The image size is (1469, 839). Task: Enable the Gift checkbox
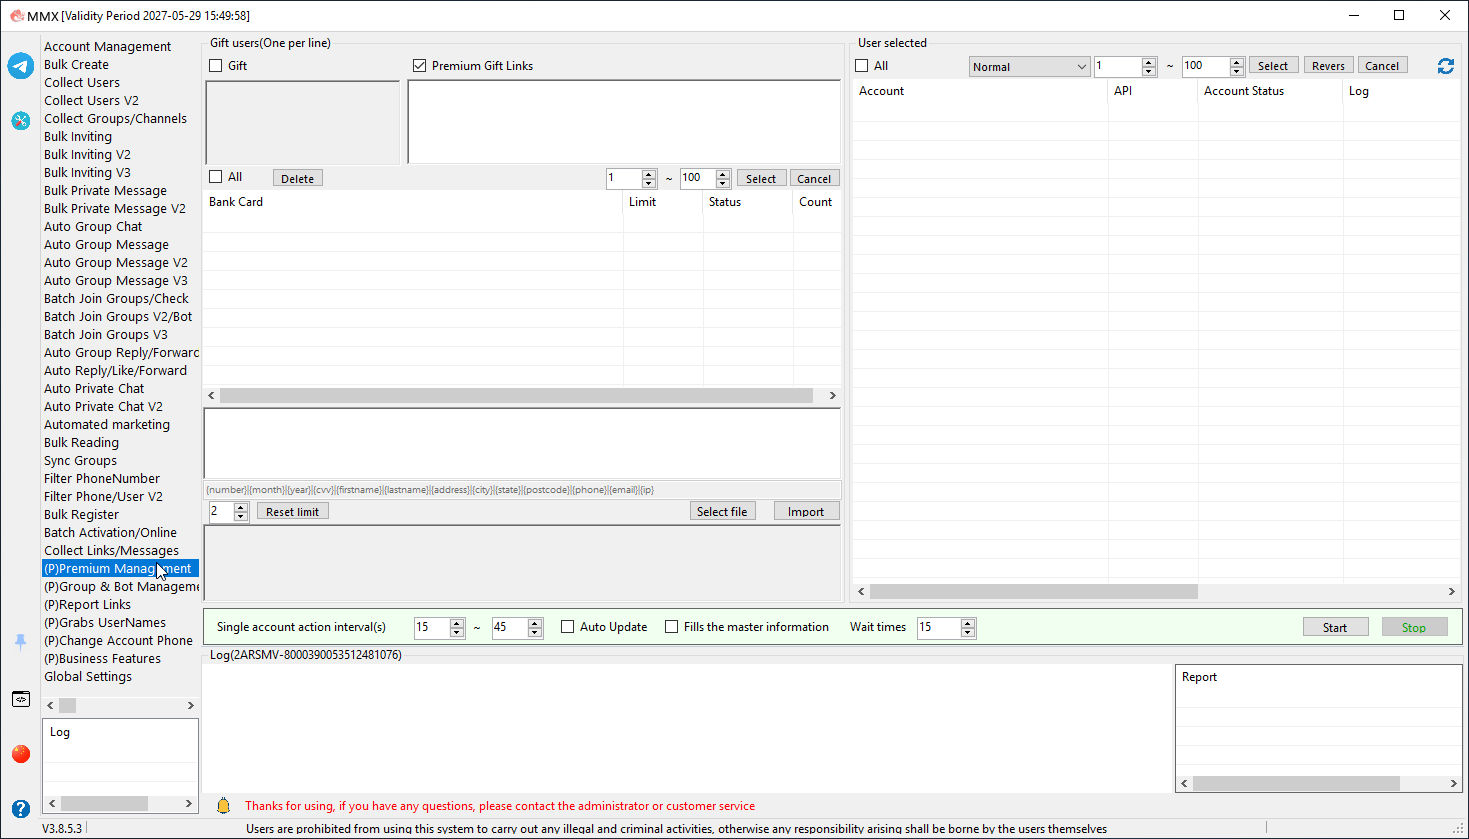216,66
